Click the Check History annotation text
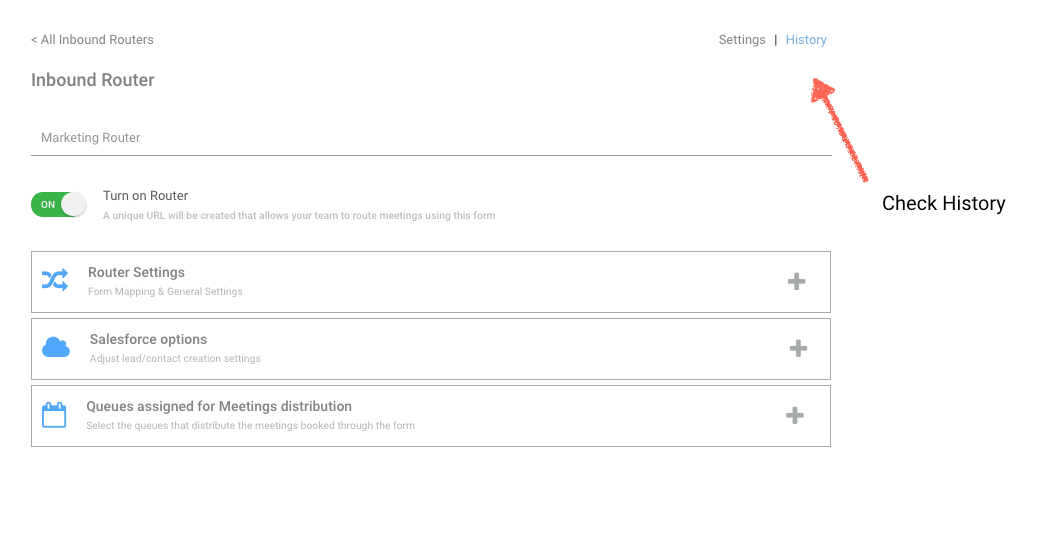Viewport: 1042px width, 557px height. tap(943, 203)
